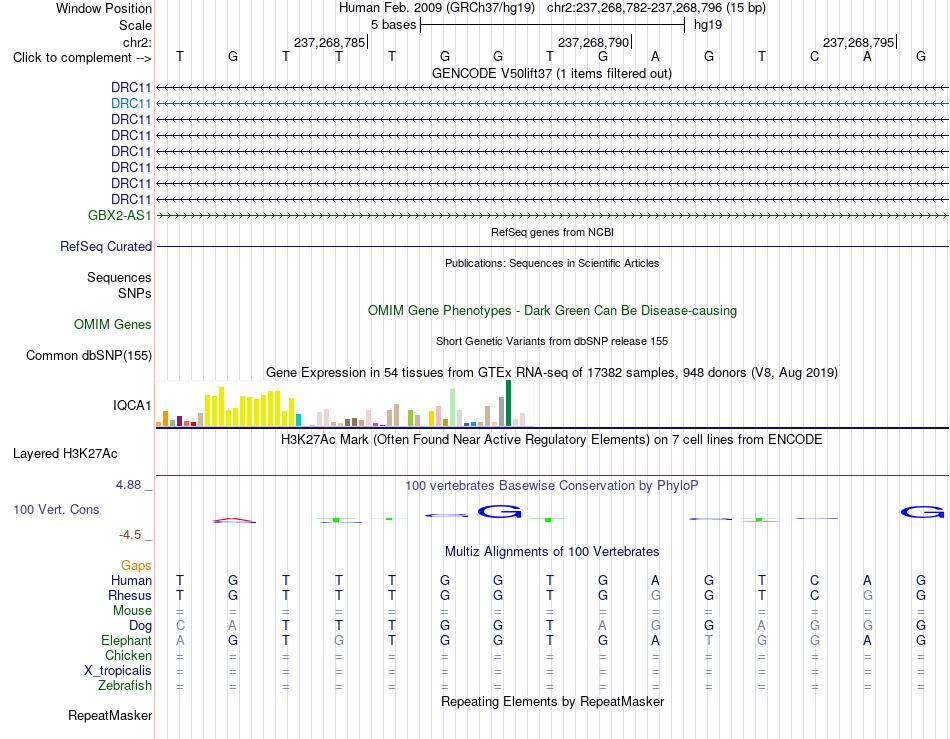Click the 'Click to complement -->' label
The height and width of the screenshot is (739, 950).
coord(82,58)
